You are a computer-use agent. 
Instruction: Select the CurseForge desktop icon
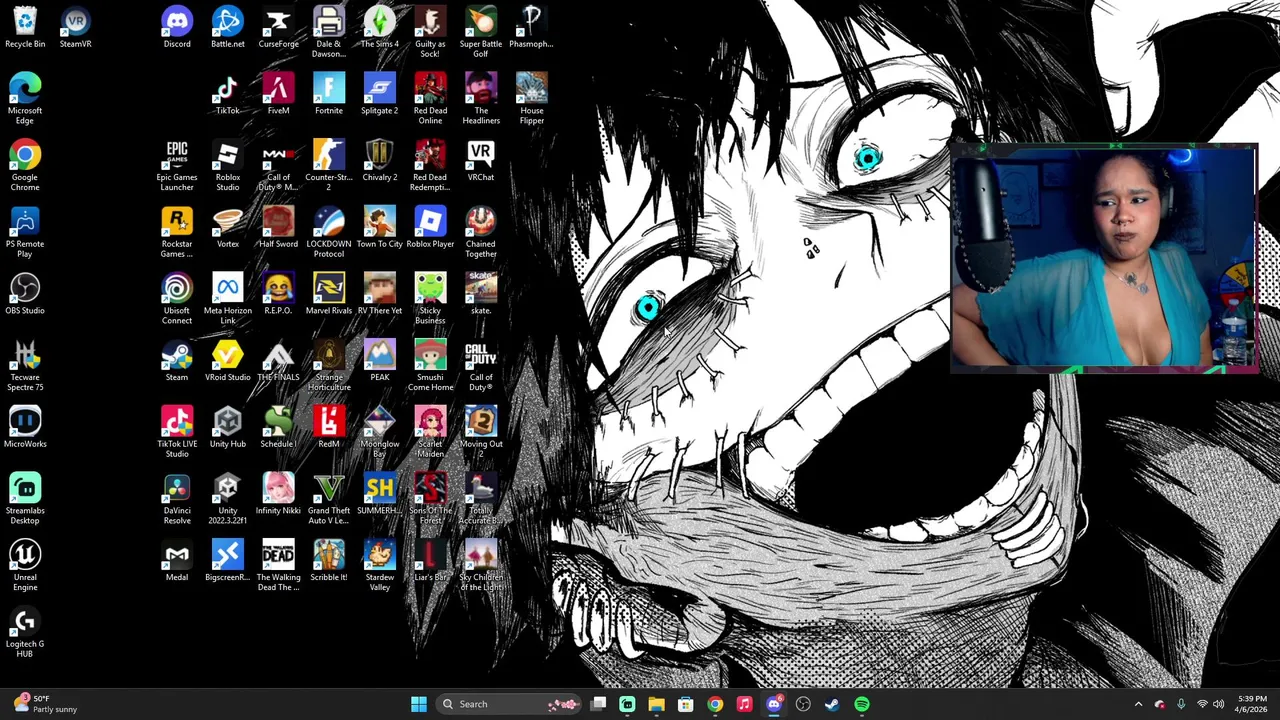point(278,27)
